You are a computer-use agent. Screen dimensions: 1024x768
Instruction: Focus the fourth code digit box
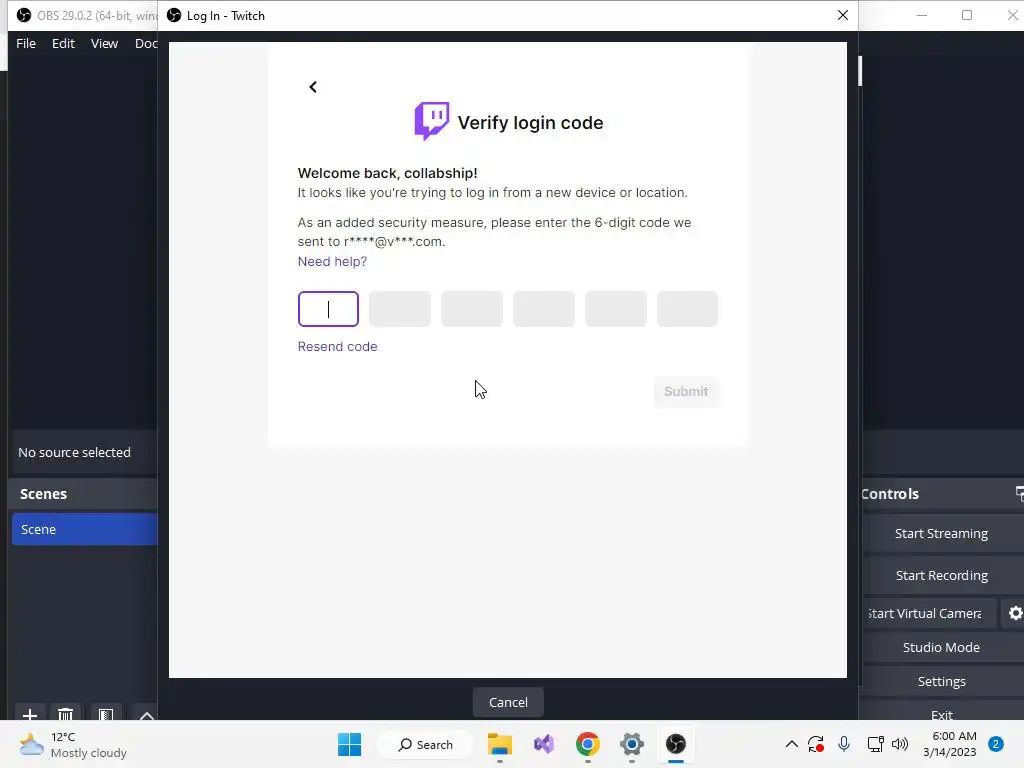[x=543, y=309]
